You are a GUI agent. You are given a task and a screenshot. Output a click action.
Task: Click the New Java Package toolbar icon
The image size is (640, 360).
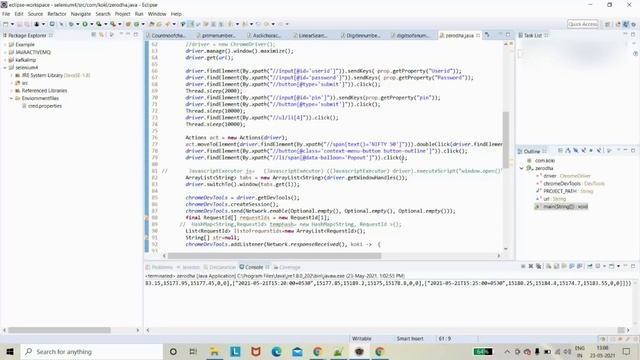(128, 24)
